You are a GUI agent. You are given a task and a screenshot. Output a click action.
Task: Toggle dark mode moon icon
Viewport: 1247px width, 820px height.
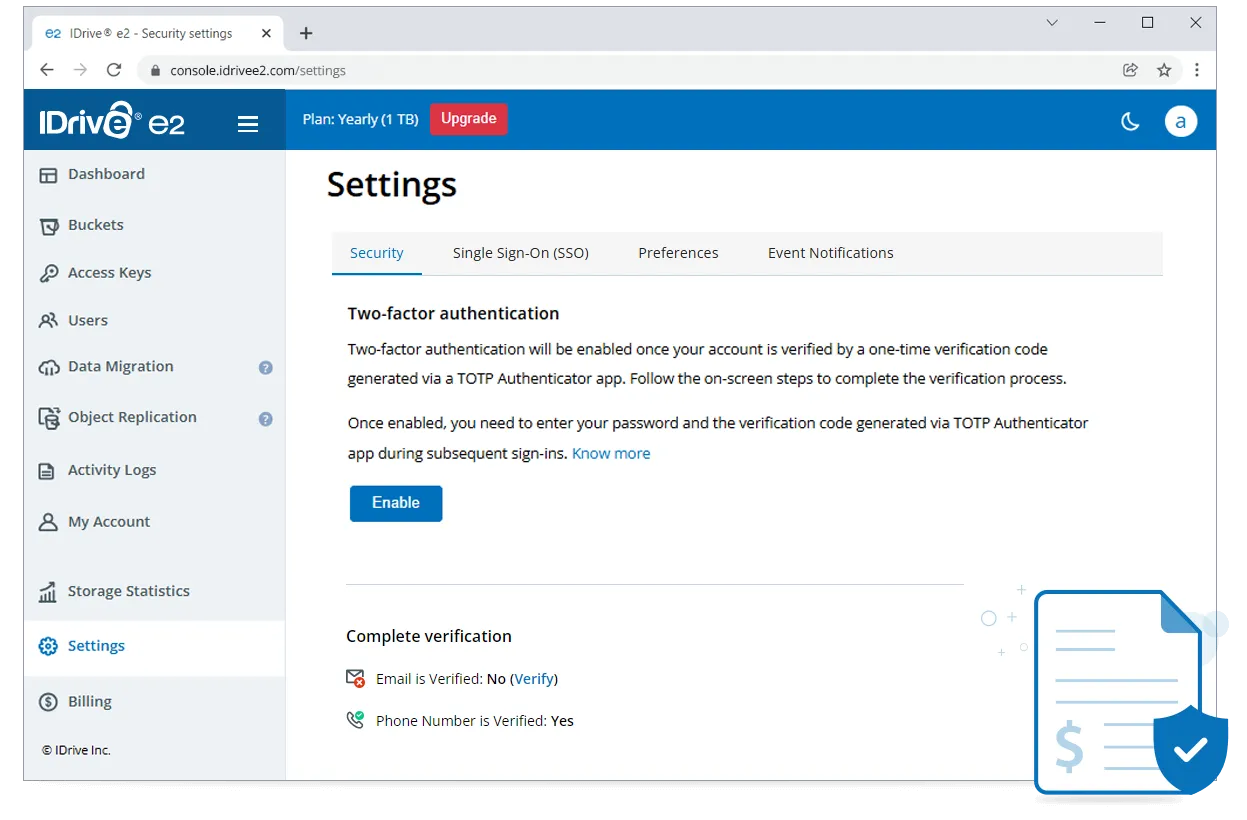[x=1130, y=122]
